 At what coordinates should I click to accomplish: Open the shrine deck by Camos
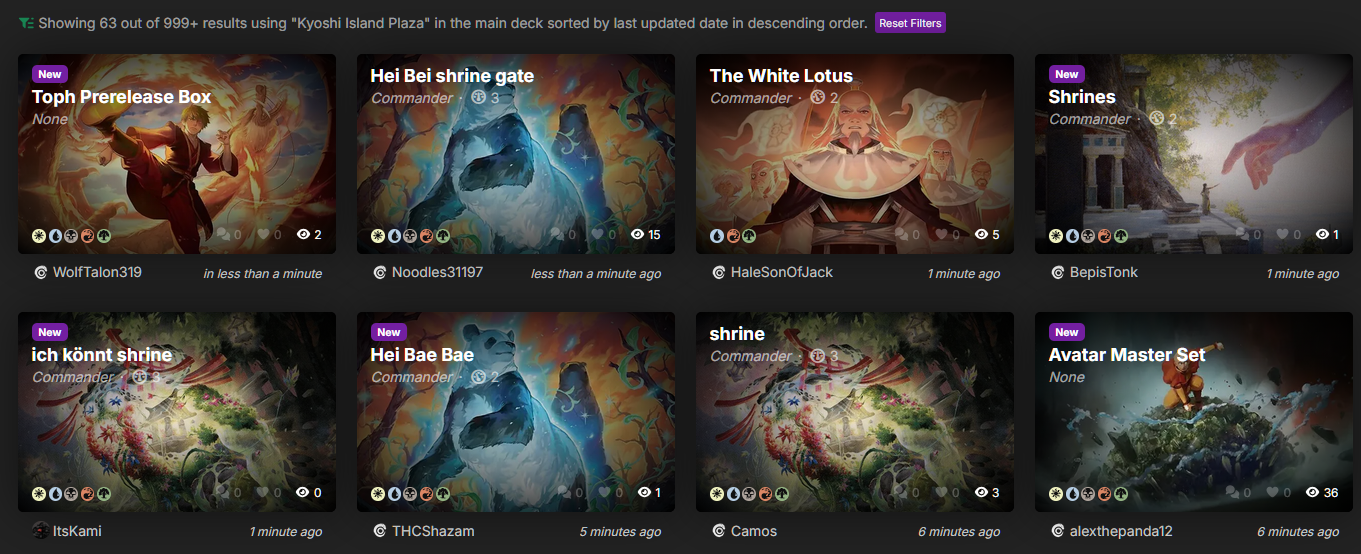[x=737, y=334]
